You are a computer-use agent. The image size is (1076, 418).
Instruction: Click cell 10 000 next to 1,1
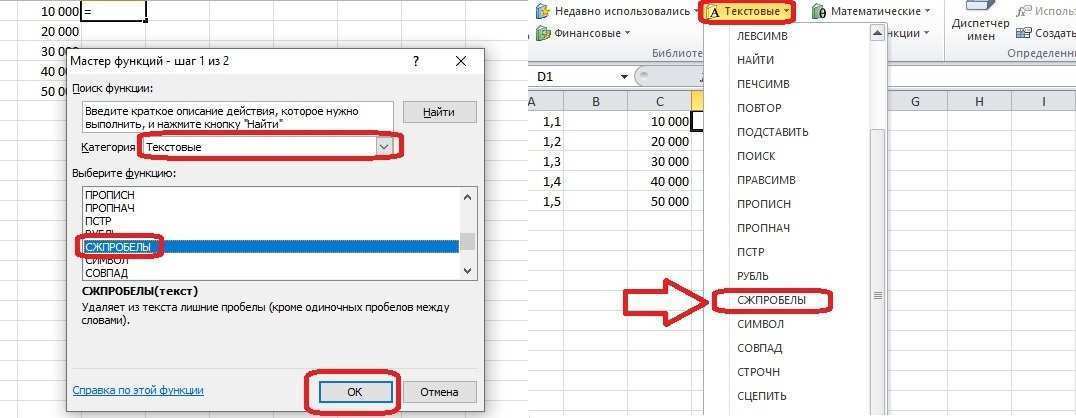click(x=659, y=121)
